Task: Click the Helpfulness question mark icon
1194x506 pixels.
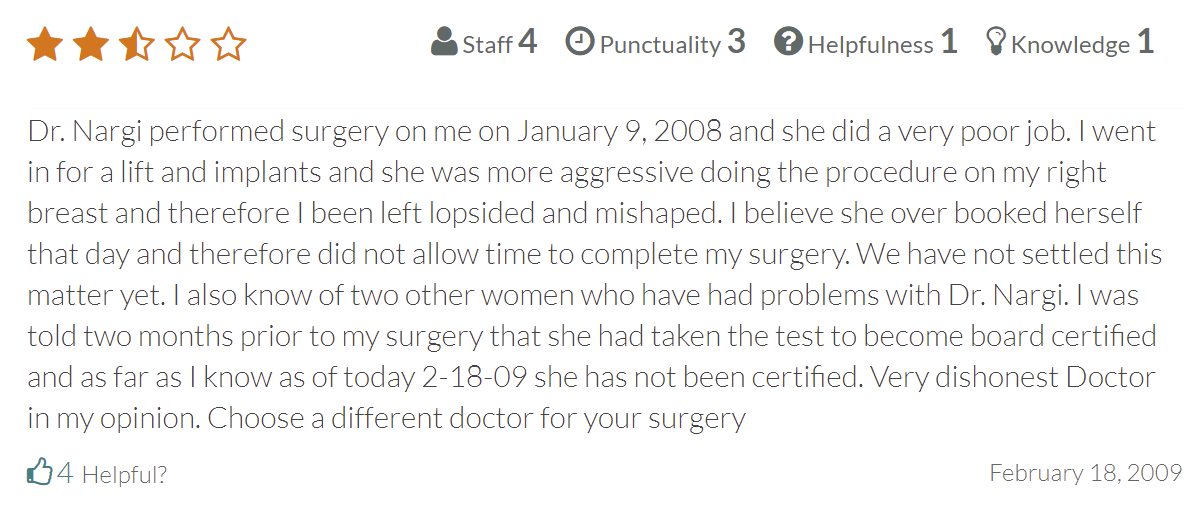Action: tap(788, 42)
